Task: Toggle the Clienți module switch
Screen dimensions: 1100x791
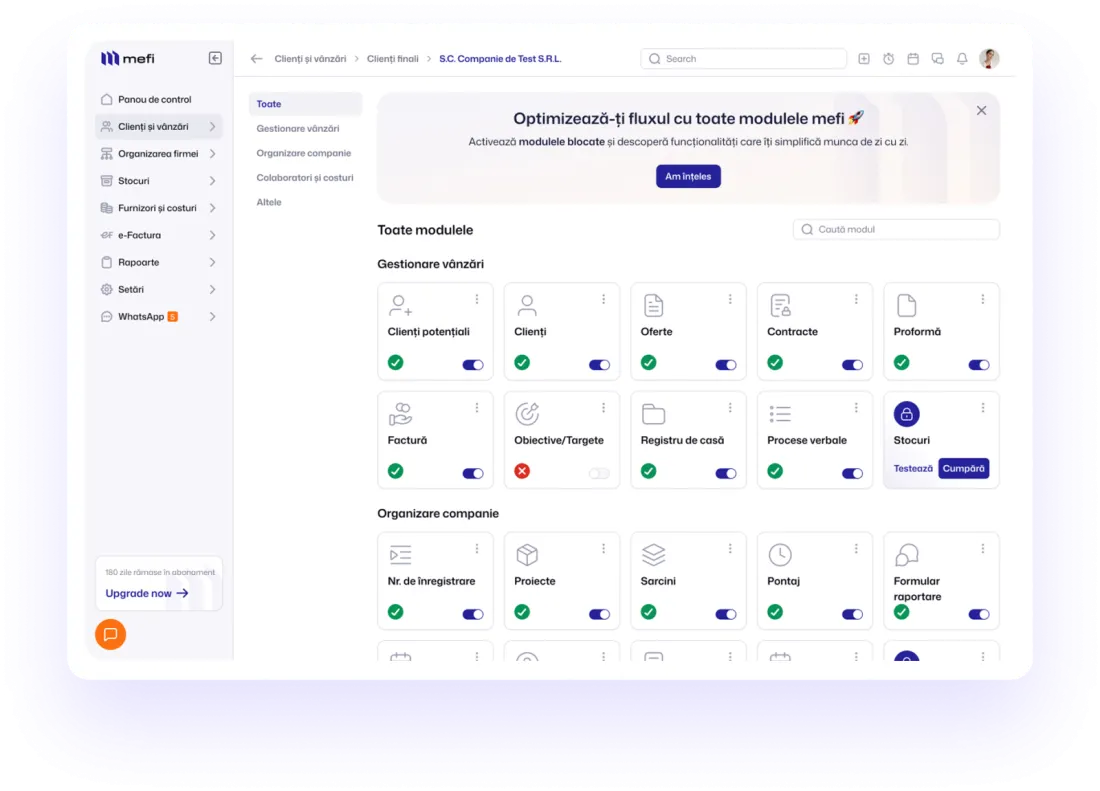Action: tap(599, 365)
